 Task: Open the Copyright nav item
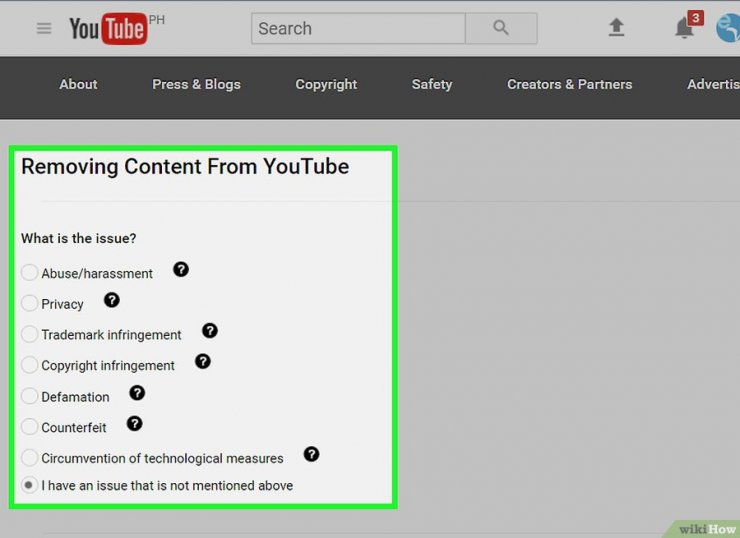(x=326, y=84)
